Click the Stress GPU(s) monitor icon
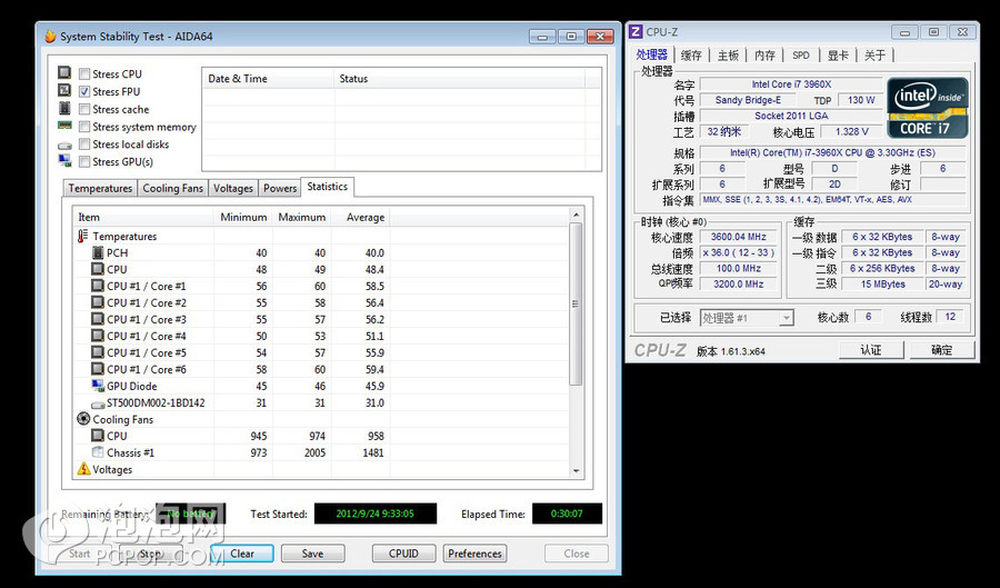Image resolution: width=1000 pixels, height=588 pixels. [64, 161]
